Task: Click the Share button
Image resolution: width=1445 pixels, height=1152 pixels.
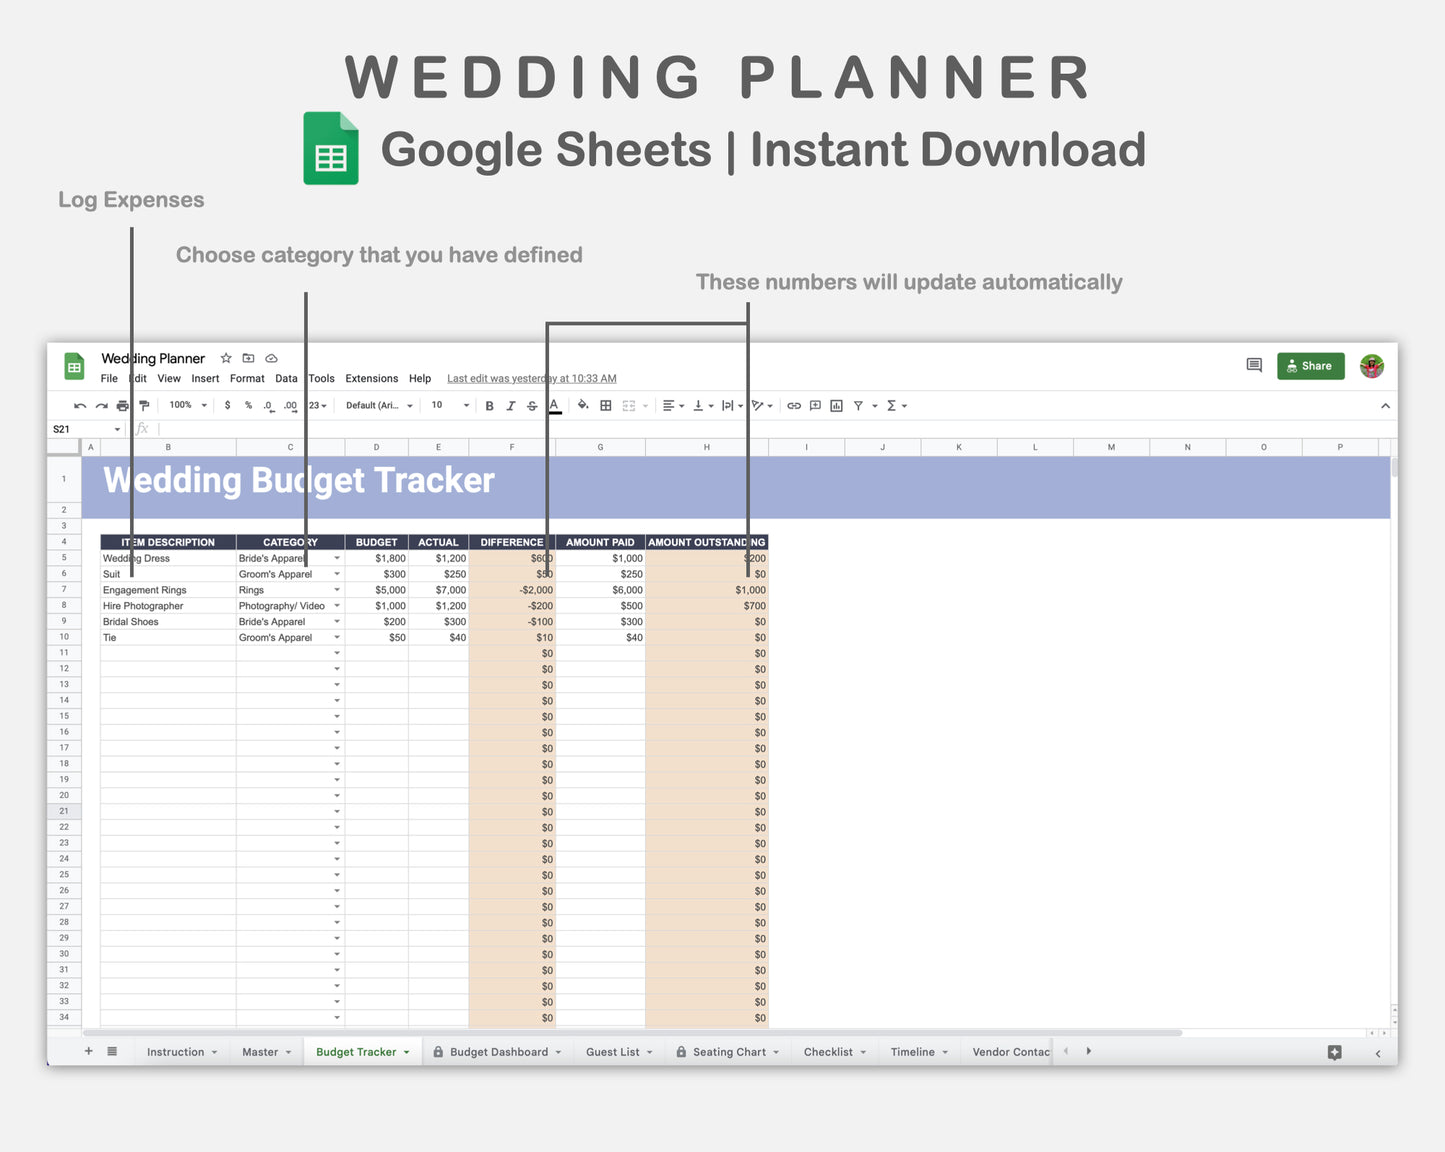Action: pyautogui.click(x=1310, y=365)
